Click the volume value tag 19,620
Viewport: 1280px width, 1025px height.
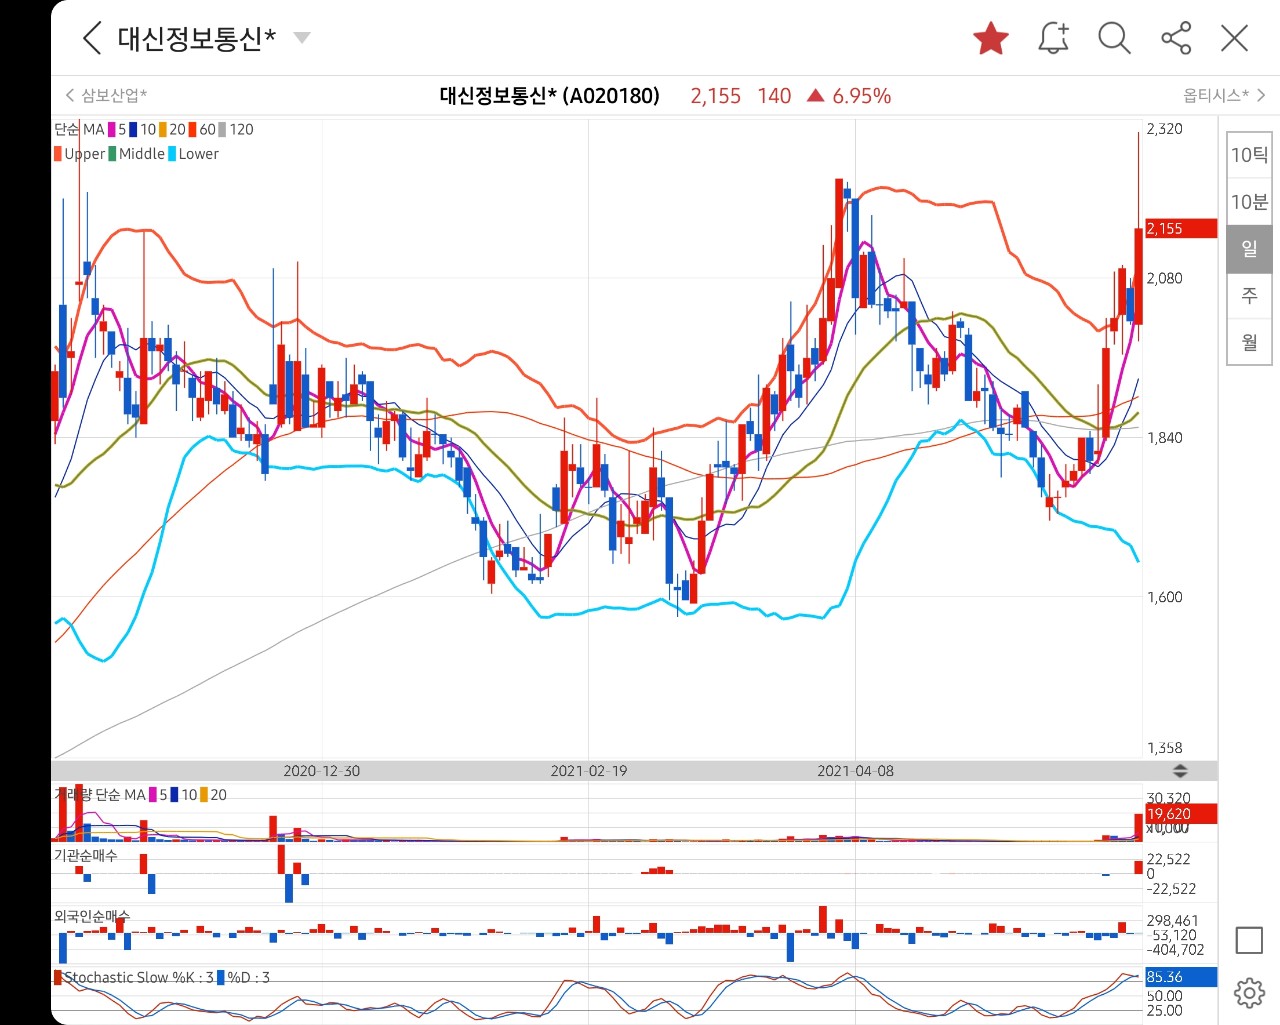pyautogui.click(x=1180, y=814)
